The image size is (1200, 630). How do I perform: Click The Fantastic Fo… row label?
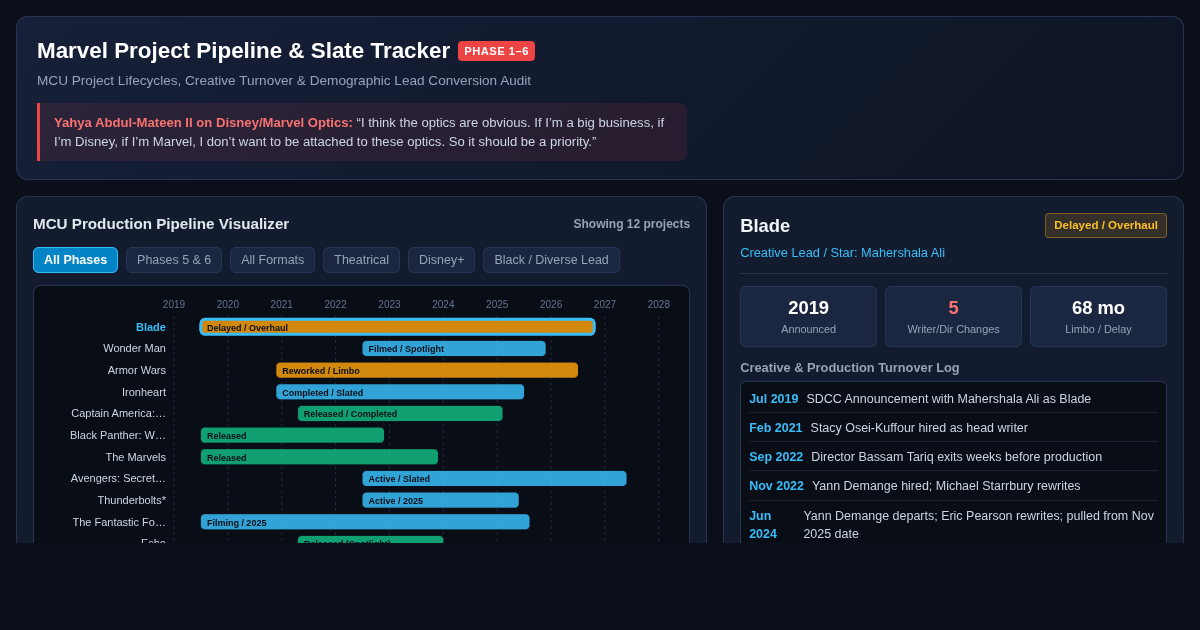coord(119,522)
